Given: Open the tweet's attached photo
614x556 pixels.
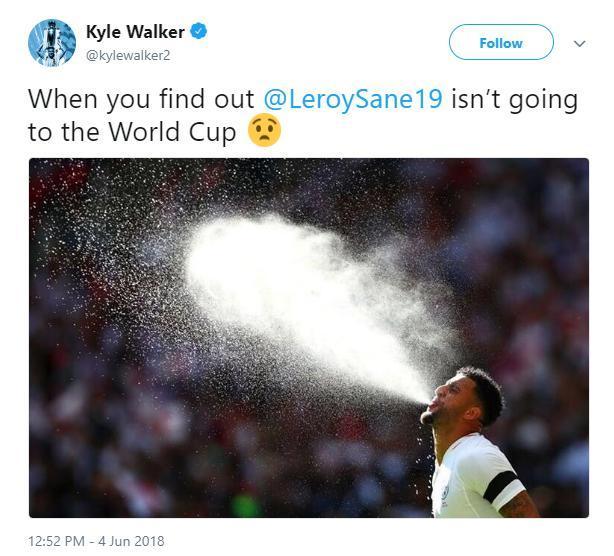Looking at the screenshot, I should tap(309, 338).
